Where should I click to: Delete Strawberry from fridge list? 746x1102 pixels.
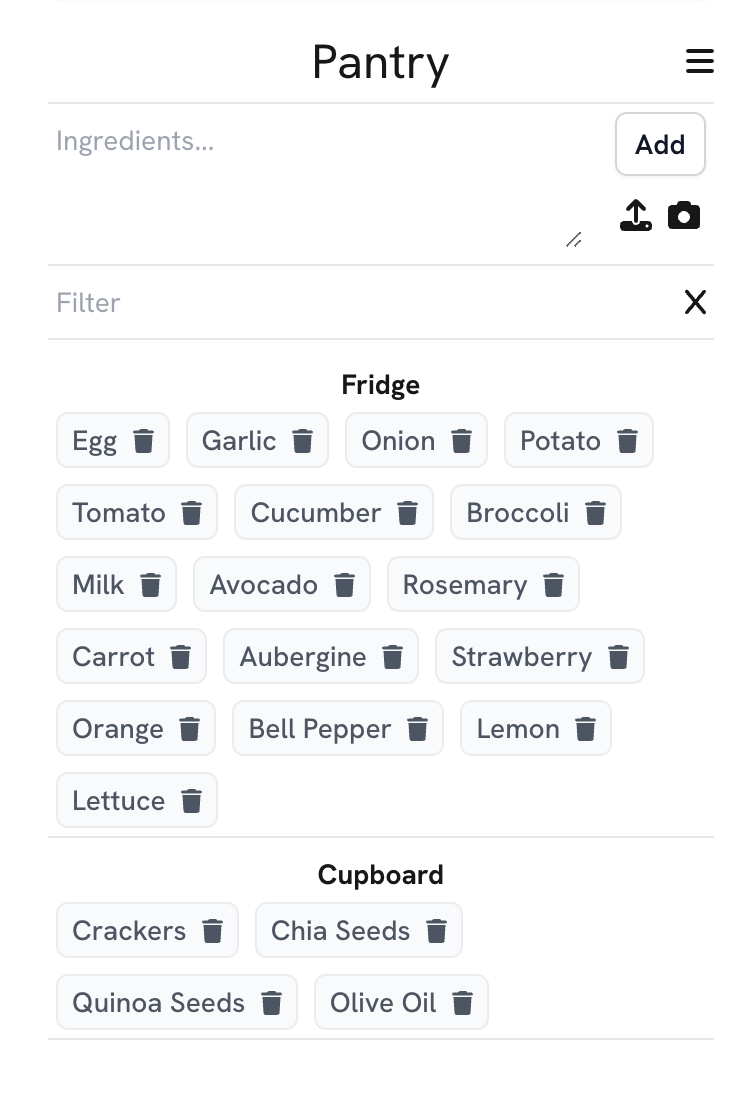(619, 657)
